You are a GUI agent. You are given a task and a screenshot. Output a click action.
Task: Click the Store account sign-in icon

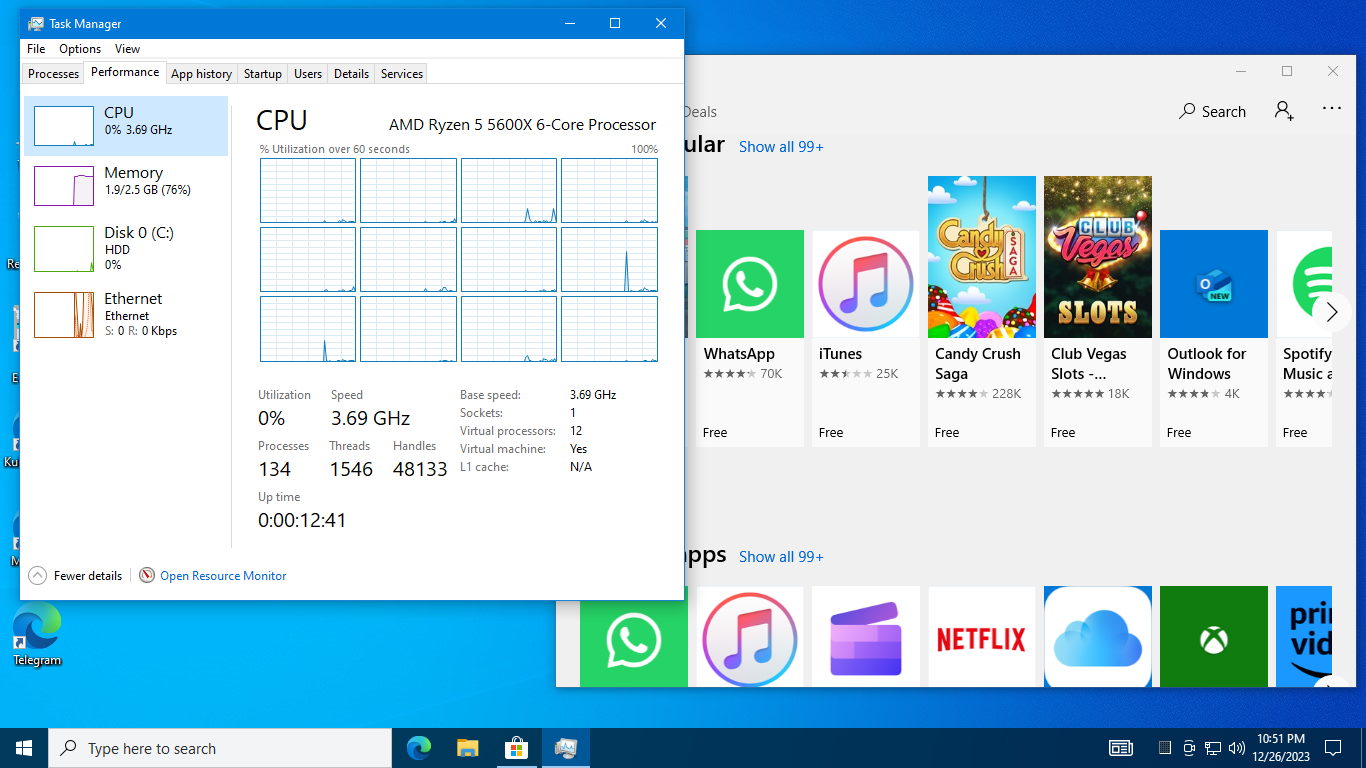pyautogui.click(x=1284, y=111)
